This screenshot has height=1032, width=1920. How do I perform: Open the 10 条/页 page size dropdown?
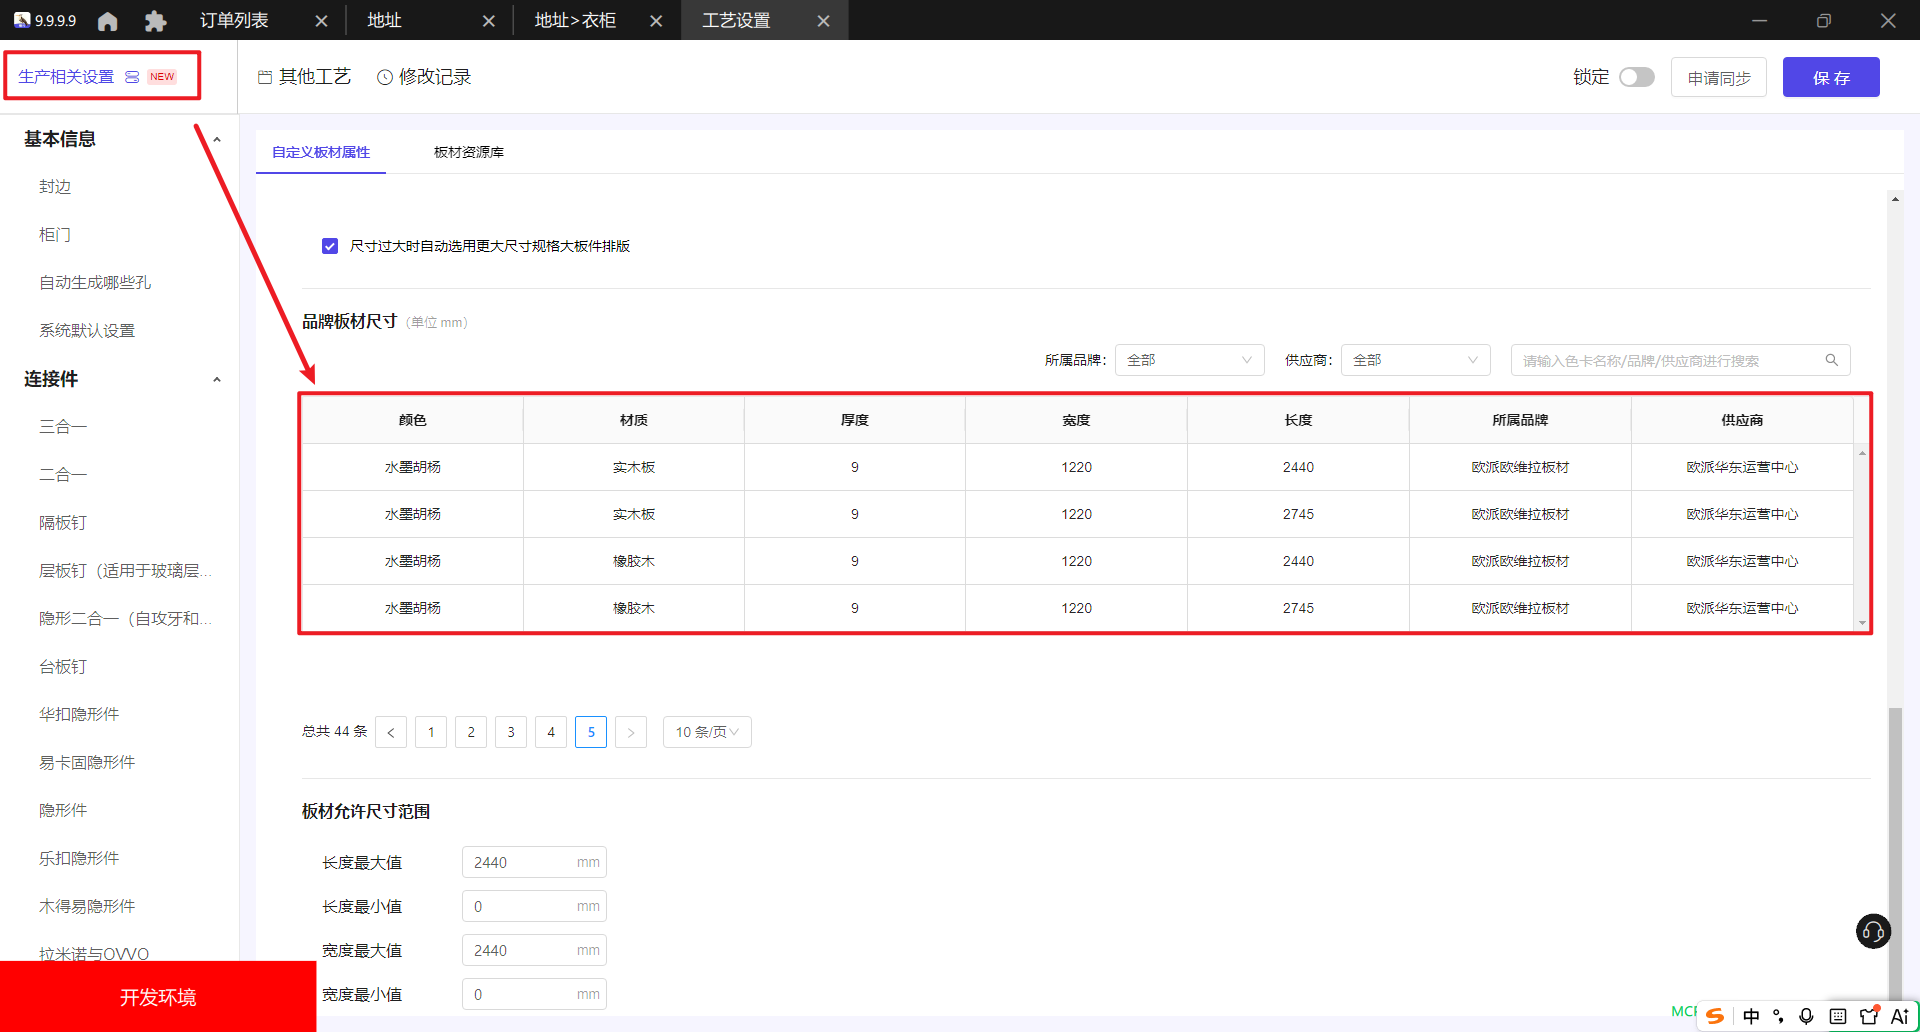tap(707, 732)
